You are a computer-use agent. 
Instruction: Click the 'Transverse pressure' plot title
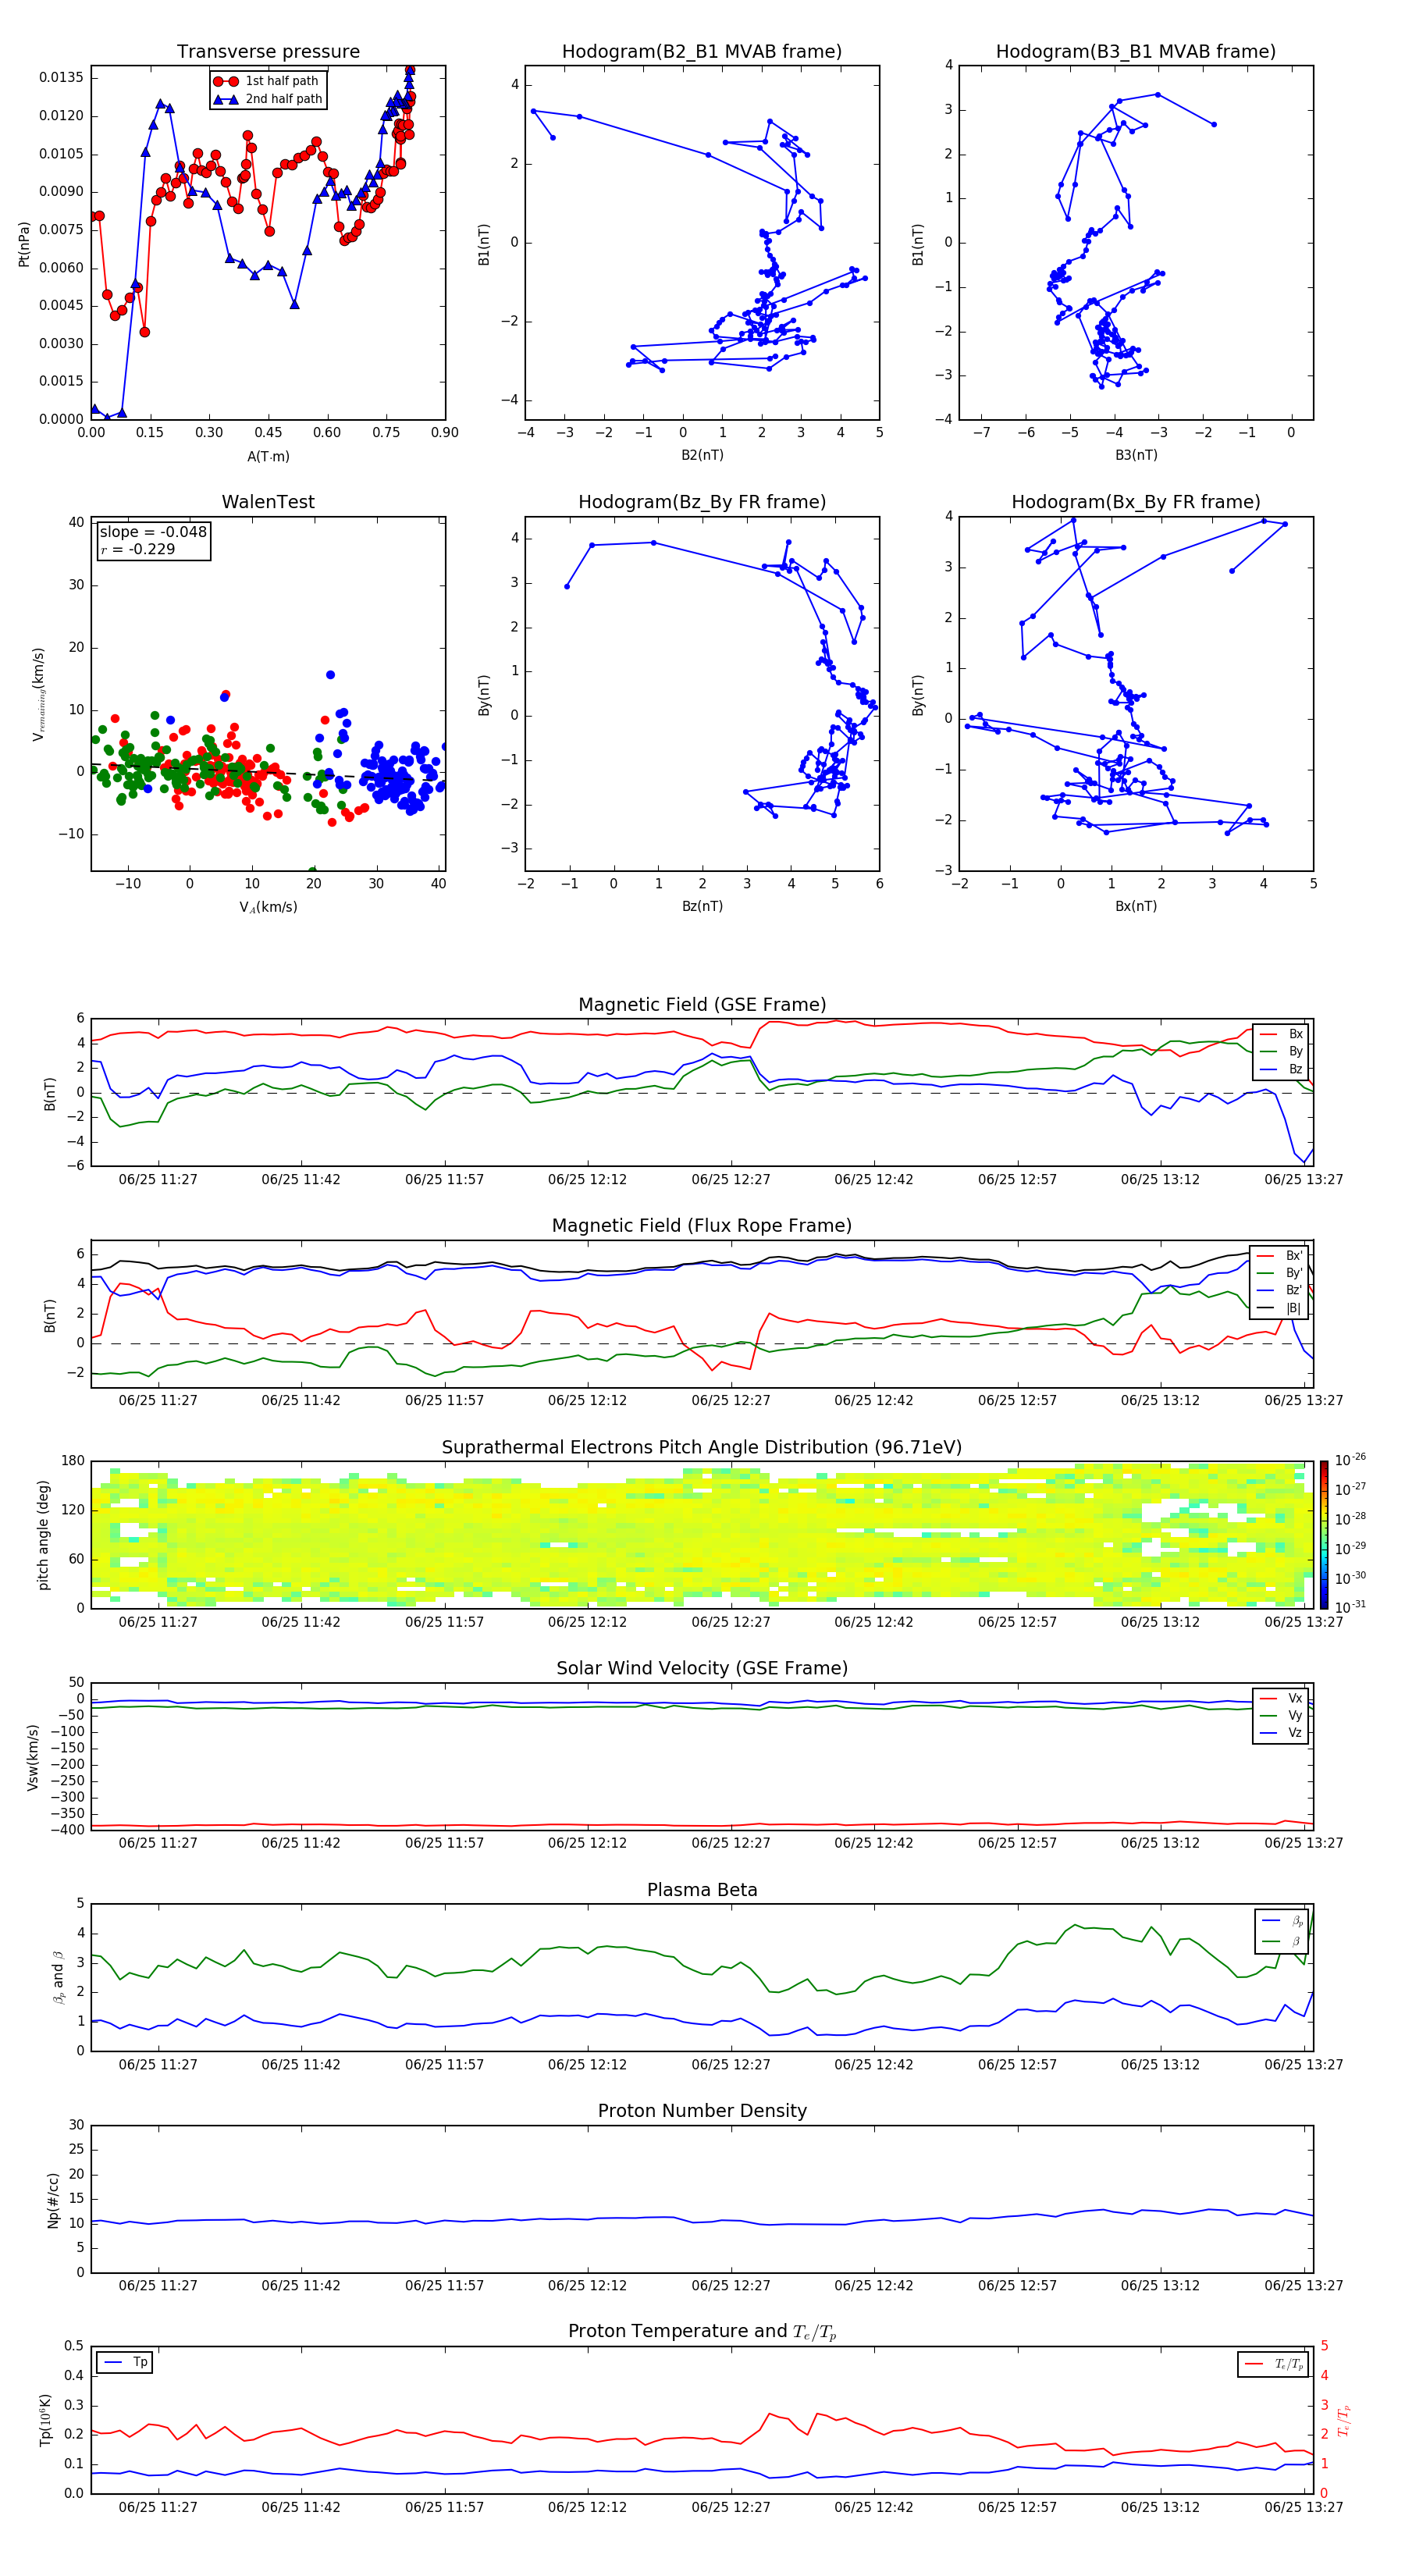click(268, 51)
